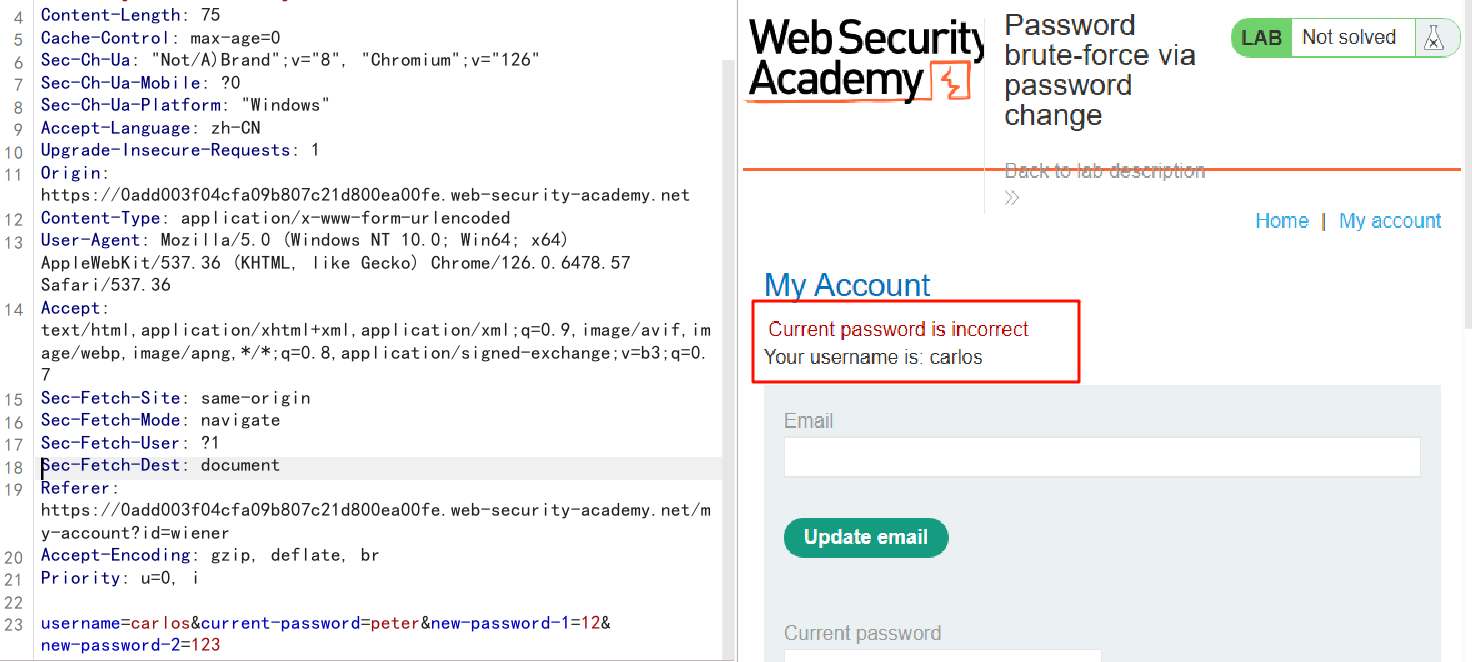Click the Content-Type header line
The width and height of the screenshot is (1472, 662).
275,218
